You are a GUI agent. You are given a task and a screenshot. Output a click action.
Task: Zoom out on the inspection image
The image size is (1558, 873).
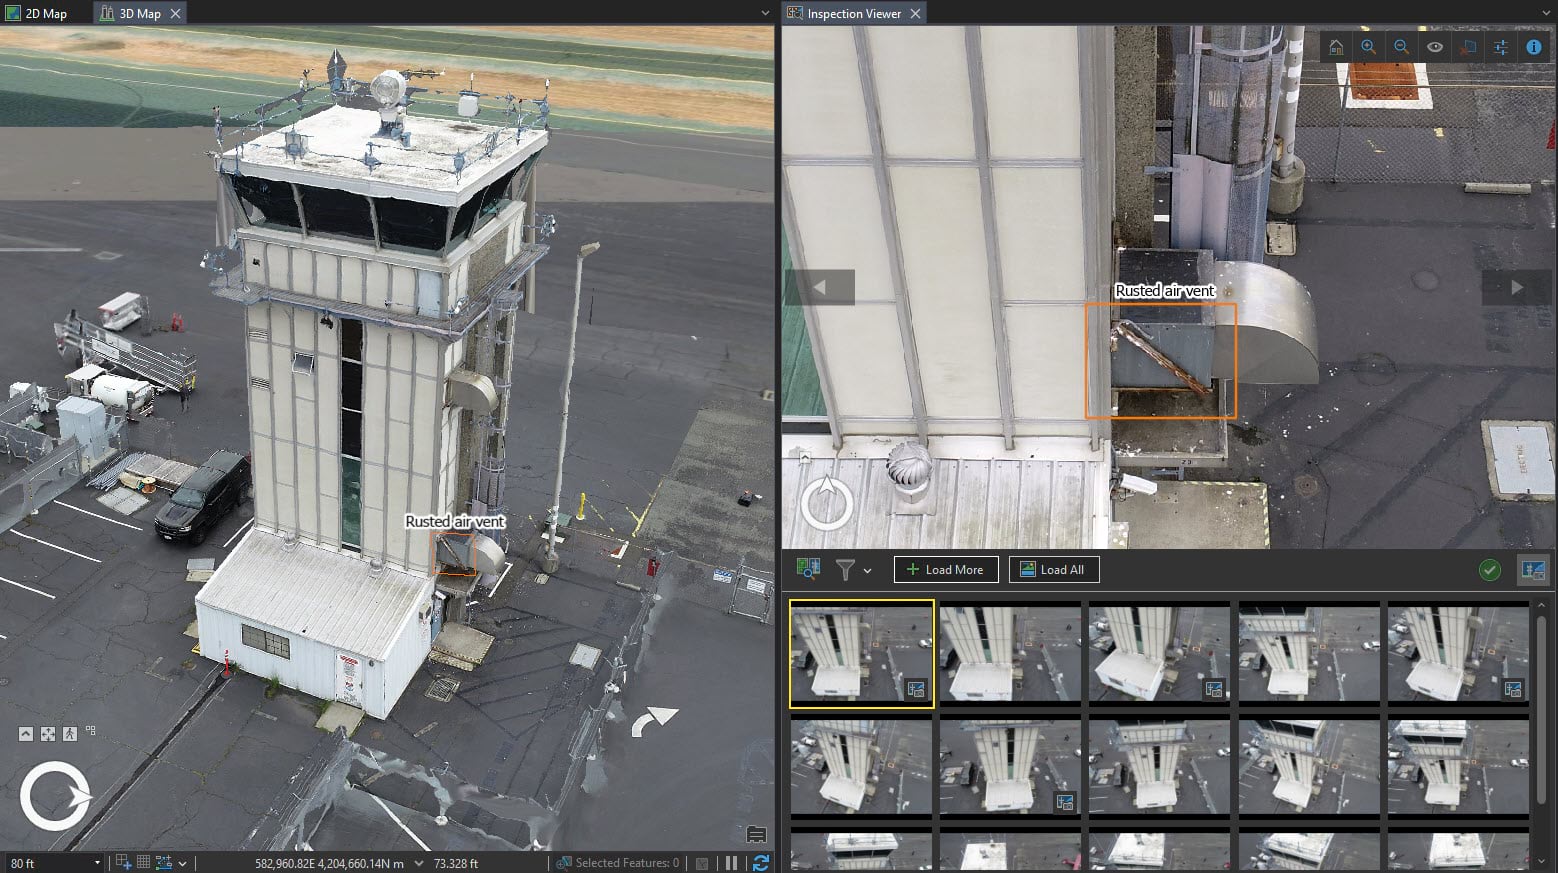[x=1401, y=47]
